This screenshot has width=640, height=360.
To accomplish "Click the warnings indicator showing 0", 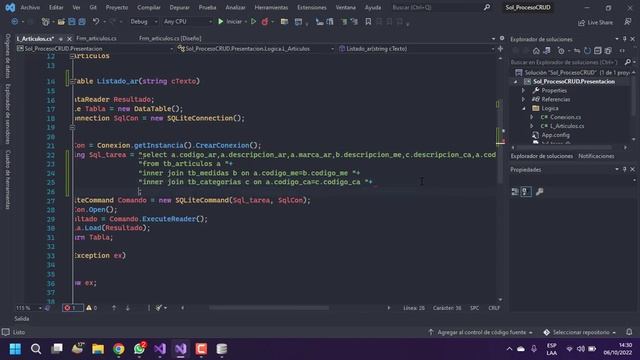I will coord(91,308).
